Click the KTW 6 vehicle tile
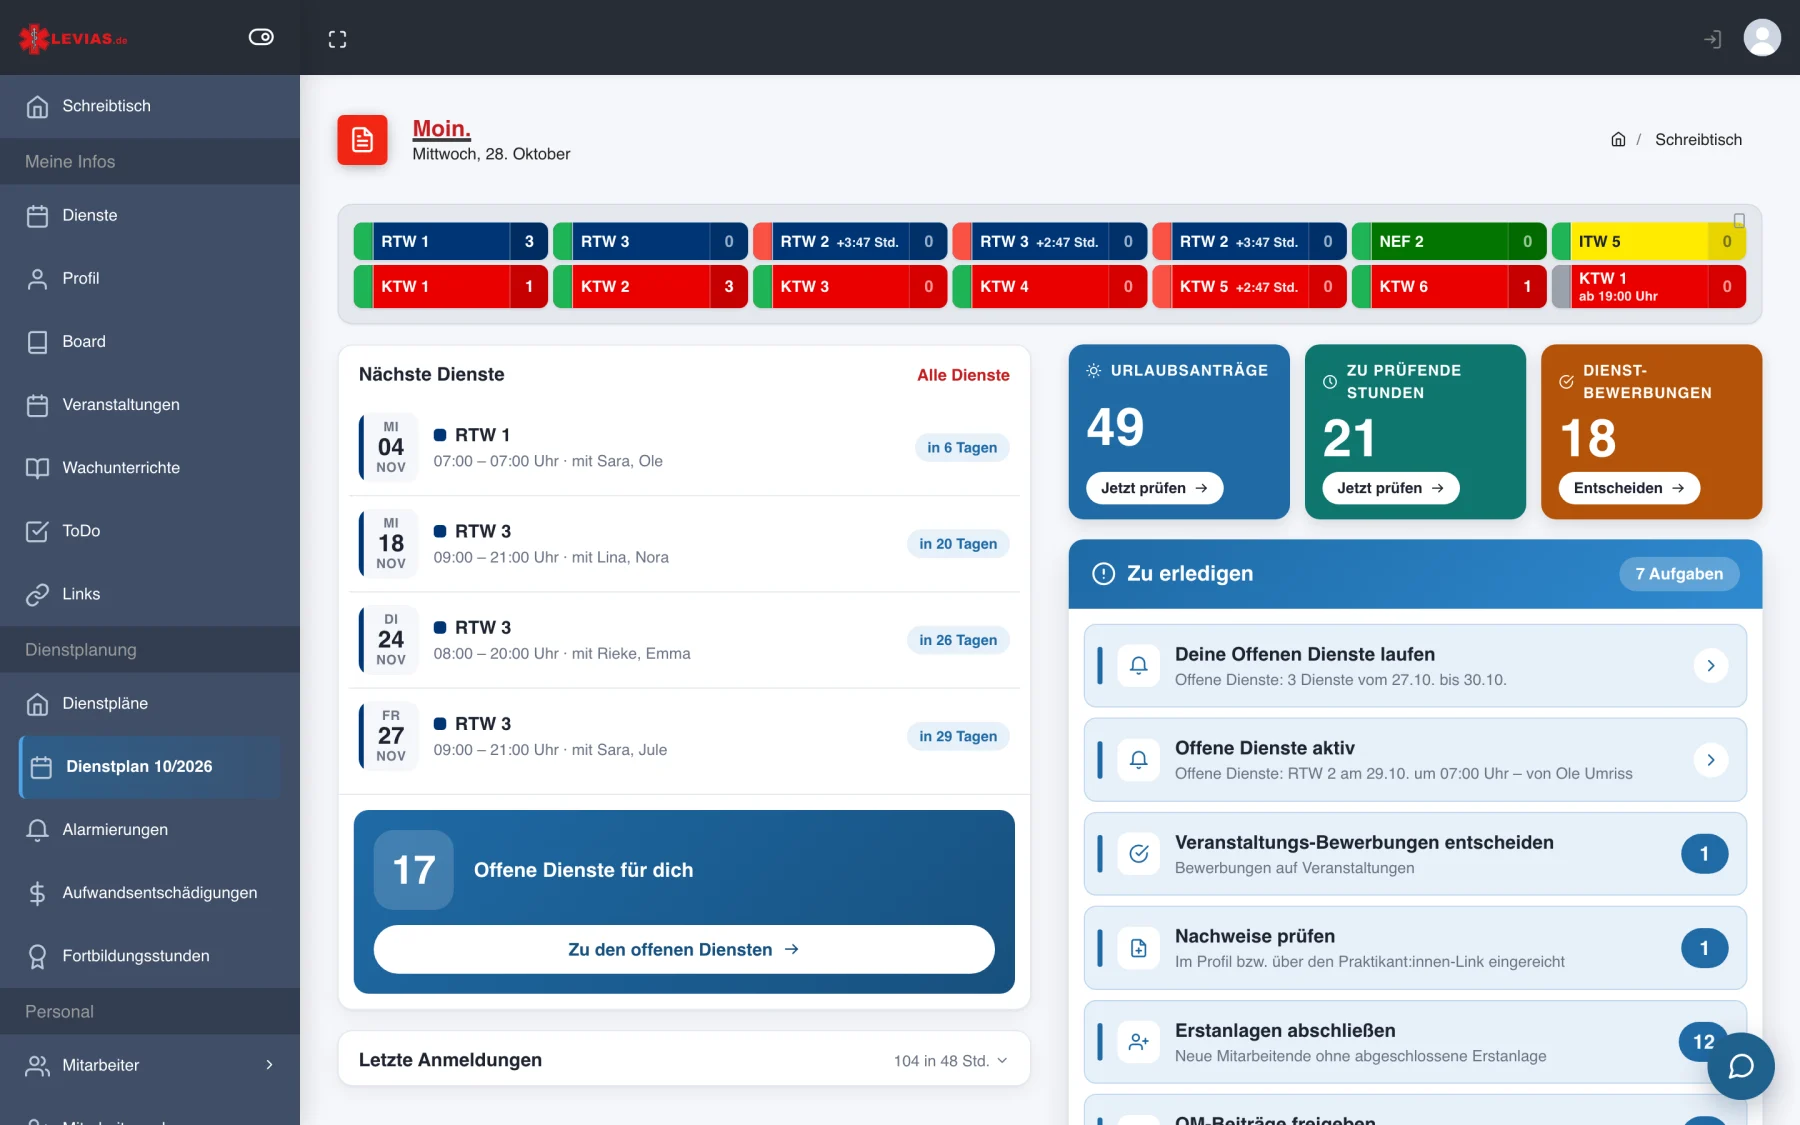 click(x=1448, y=287)
